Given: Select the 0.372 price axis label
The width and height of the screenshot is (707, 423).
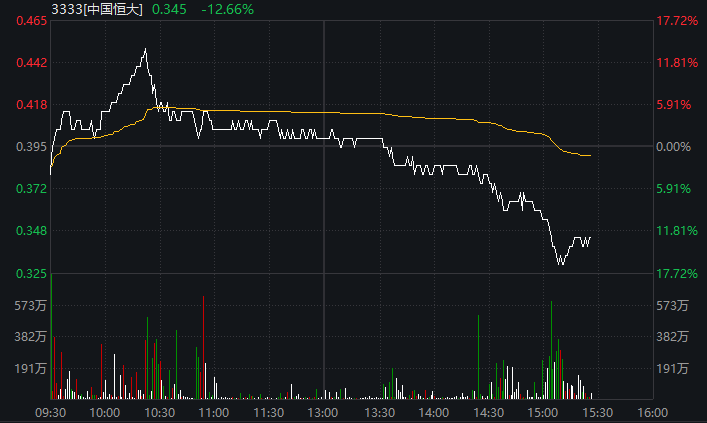Looking at the screenshot, I should click(x=32, y=189).
